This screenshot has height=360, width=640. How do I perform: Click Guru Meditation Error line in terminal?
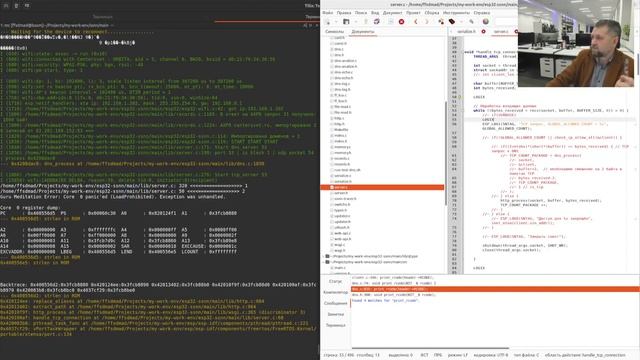[x=113, y=197]
